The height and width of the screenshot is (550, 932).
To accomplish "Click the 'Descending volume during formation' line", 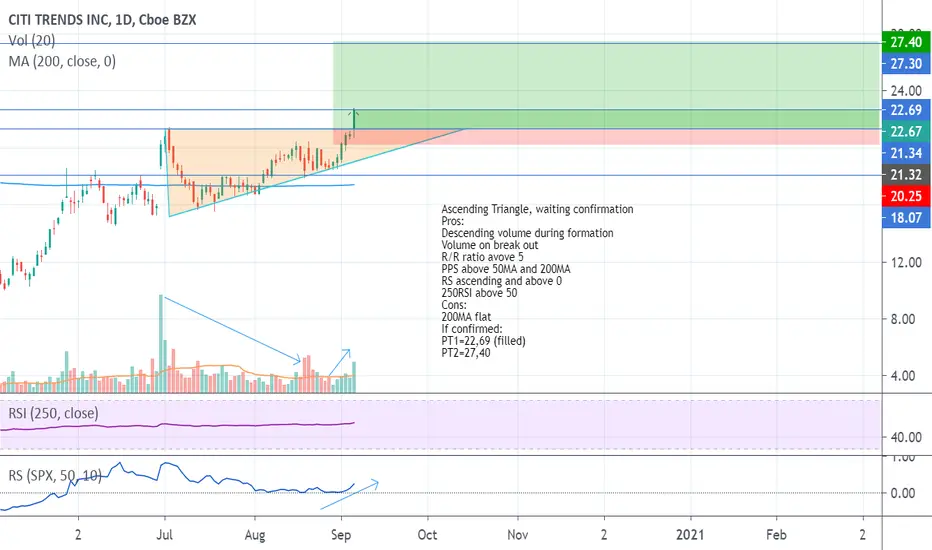I will tap(527, 233).
